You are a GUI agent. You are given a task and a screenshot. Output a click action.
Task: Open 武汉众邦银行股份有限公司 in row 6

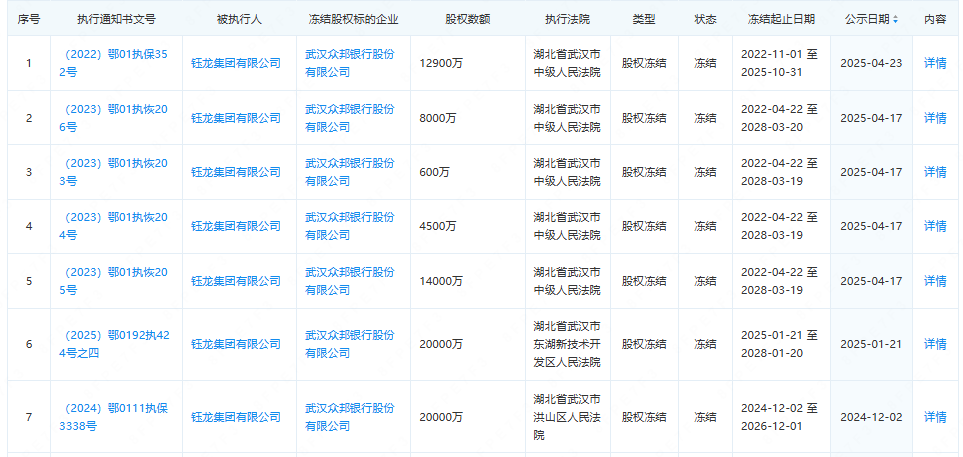350,344
